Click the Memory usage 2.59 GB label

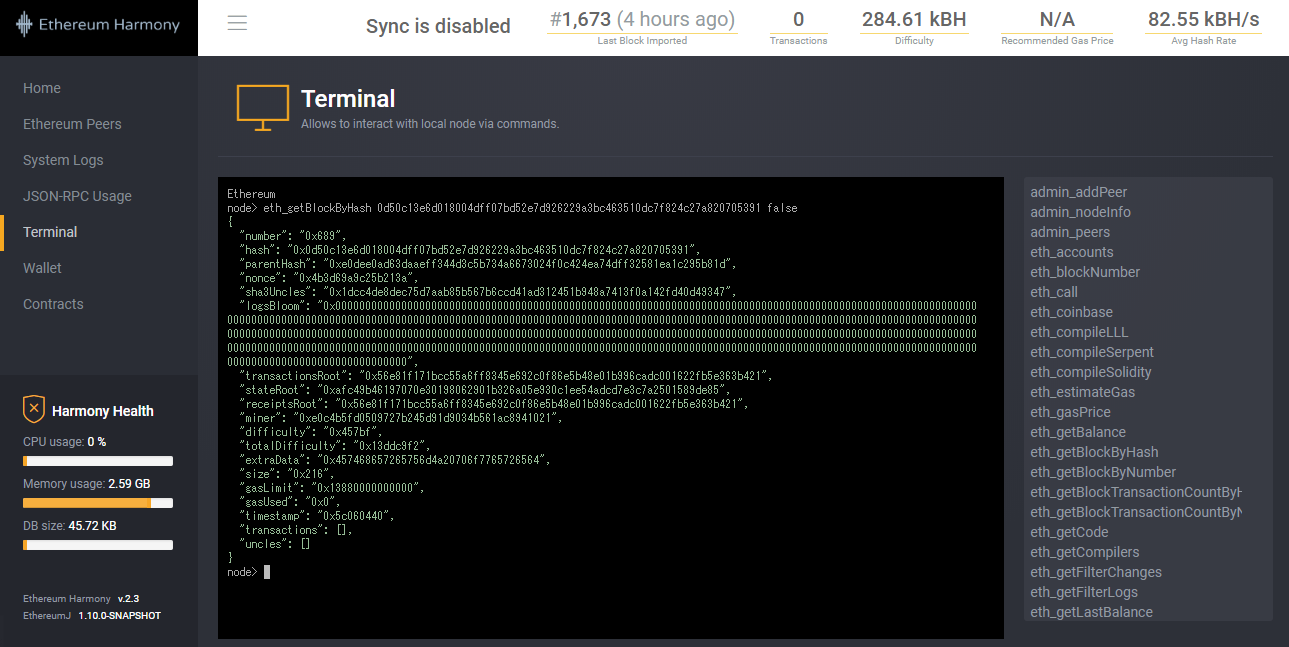click(x=87, y=483)
